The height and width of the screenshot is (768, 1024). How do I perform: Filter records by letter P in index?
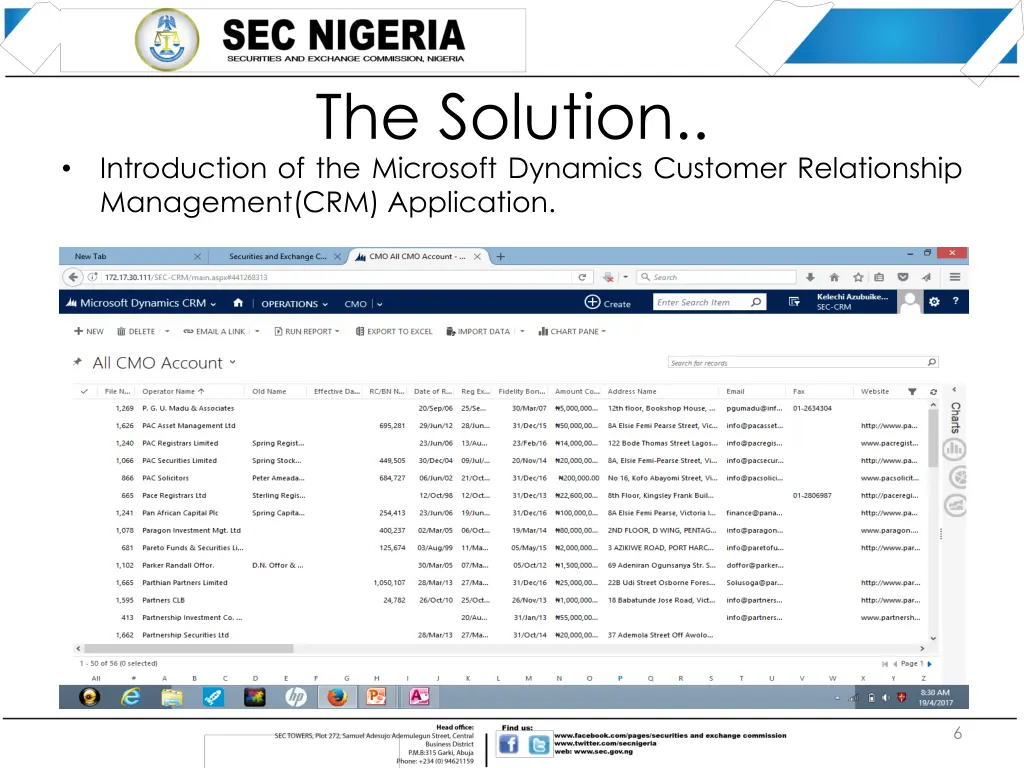coord(620,679)
